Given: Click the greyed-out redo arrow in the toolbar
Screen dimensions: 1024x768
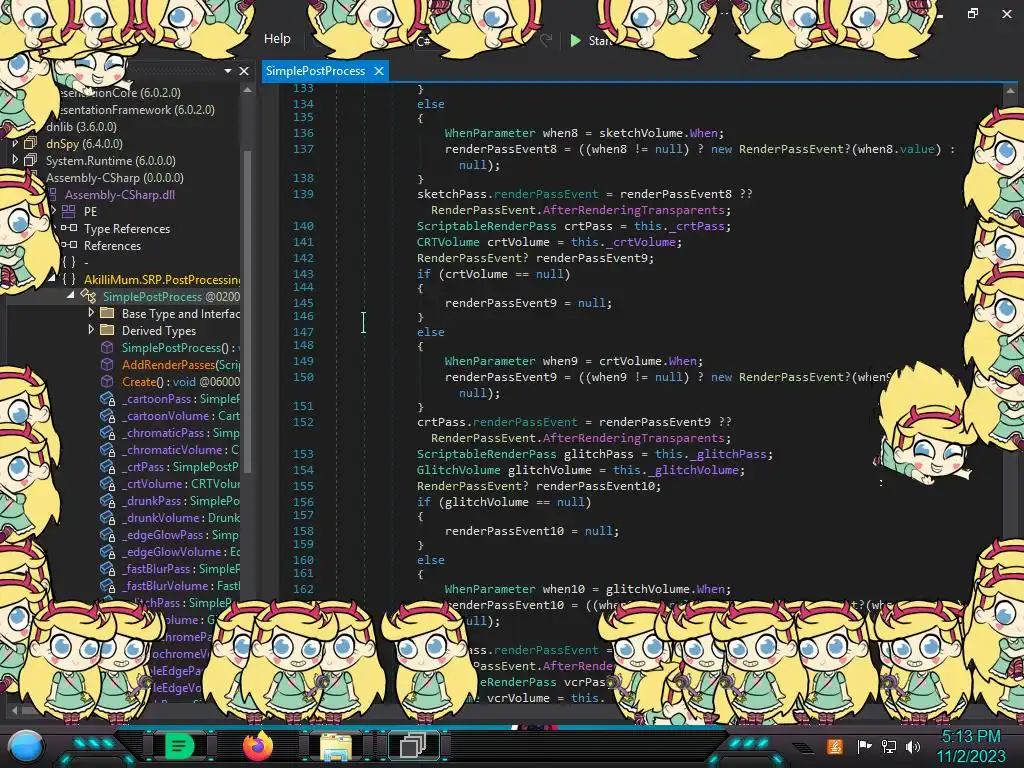Looking at the screenshot, I should 546,40.
